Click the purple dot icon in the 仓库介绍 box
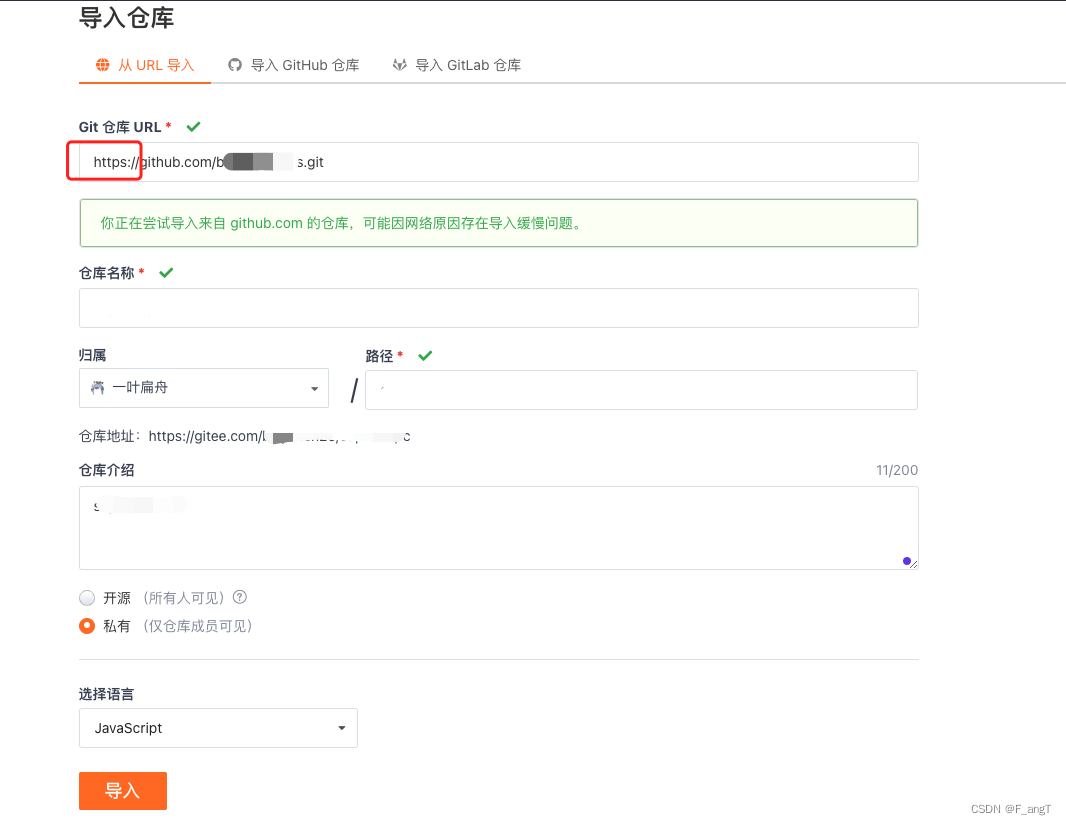Viewport: 1066px width, 825px height. pyautogui.click(x=907, y=561)
